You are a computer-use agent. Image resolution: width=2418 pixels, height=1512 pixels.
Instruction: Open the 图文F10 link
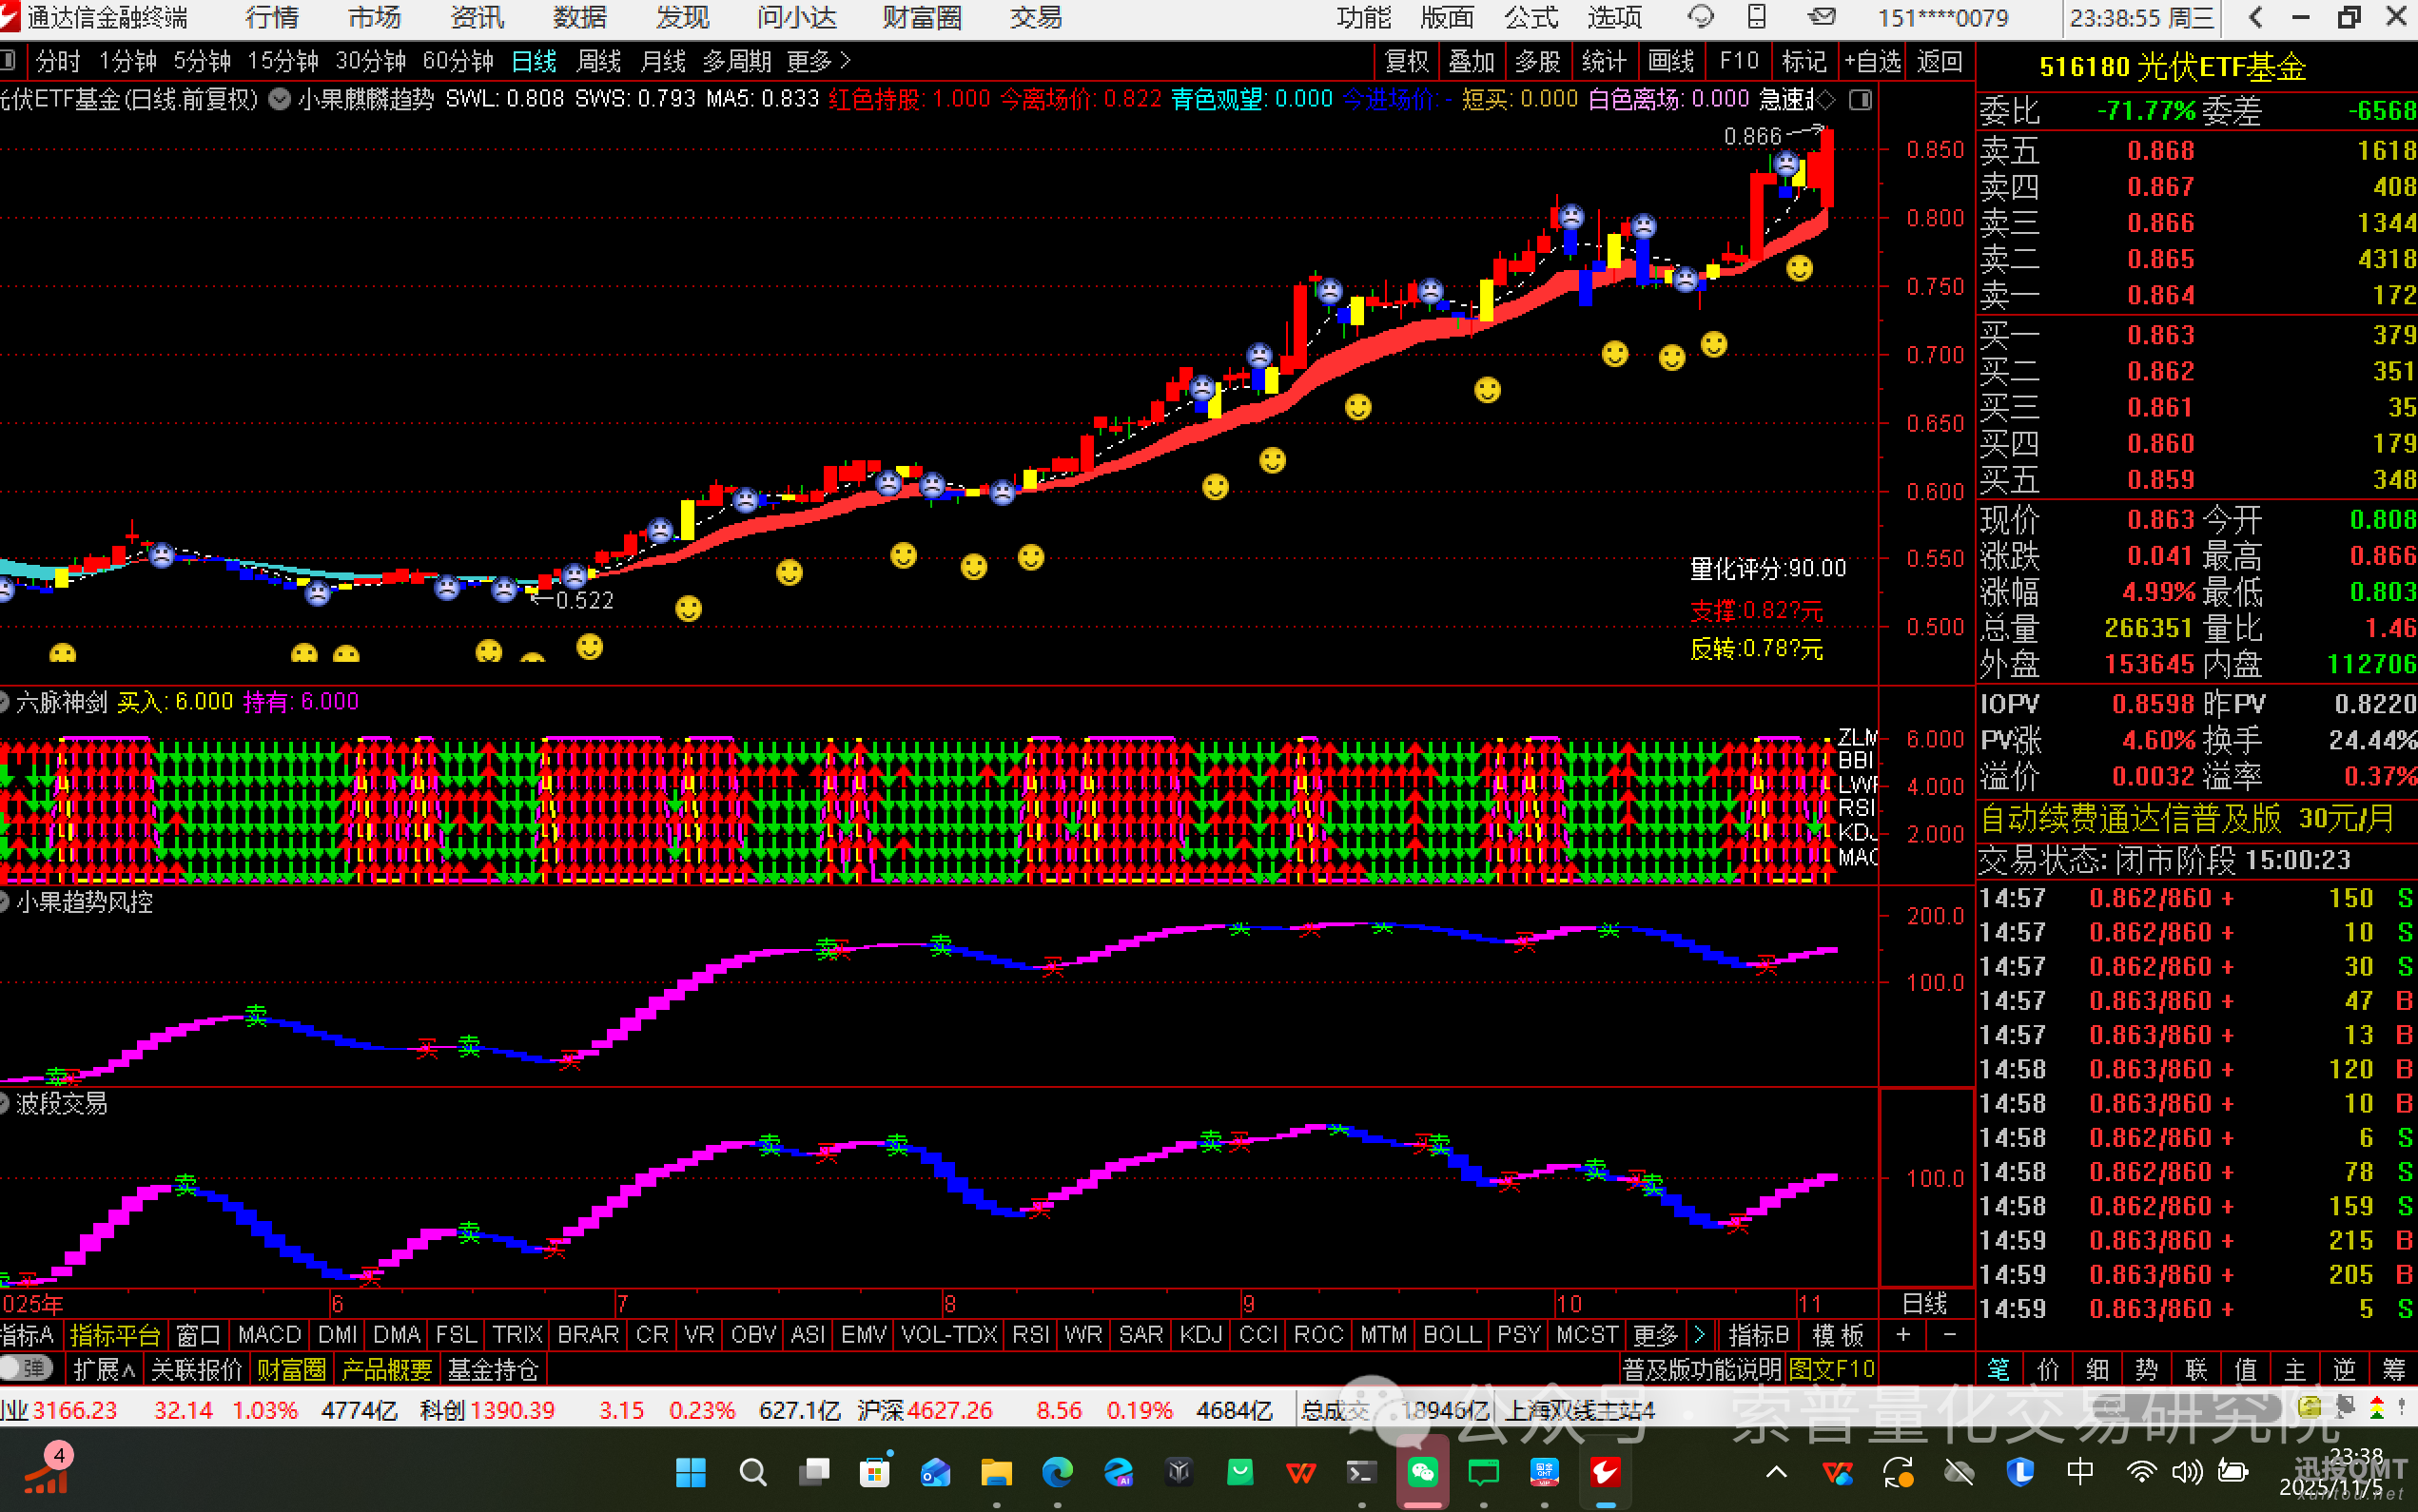pos(1831,1369)
